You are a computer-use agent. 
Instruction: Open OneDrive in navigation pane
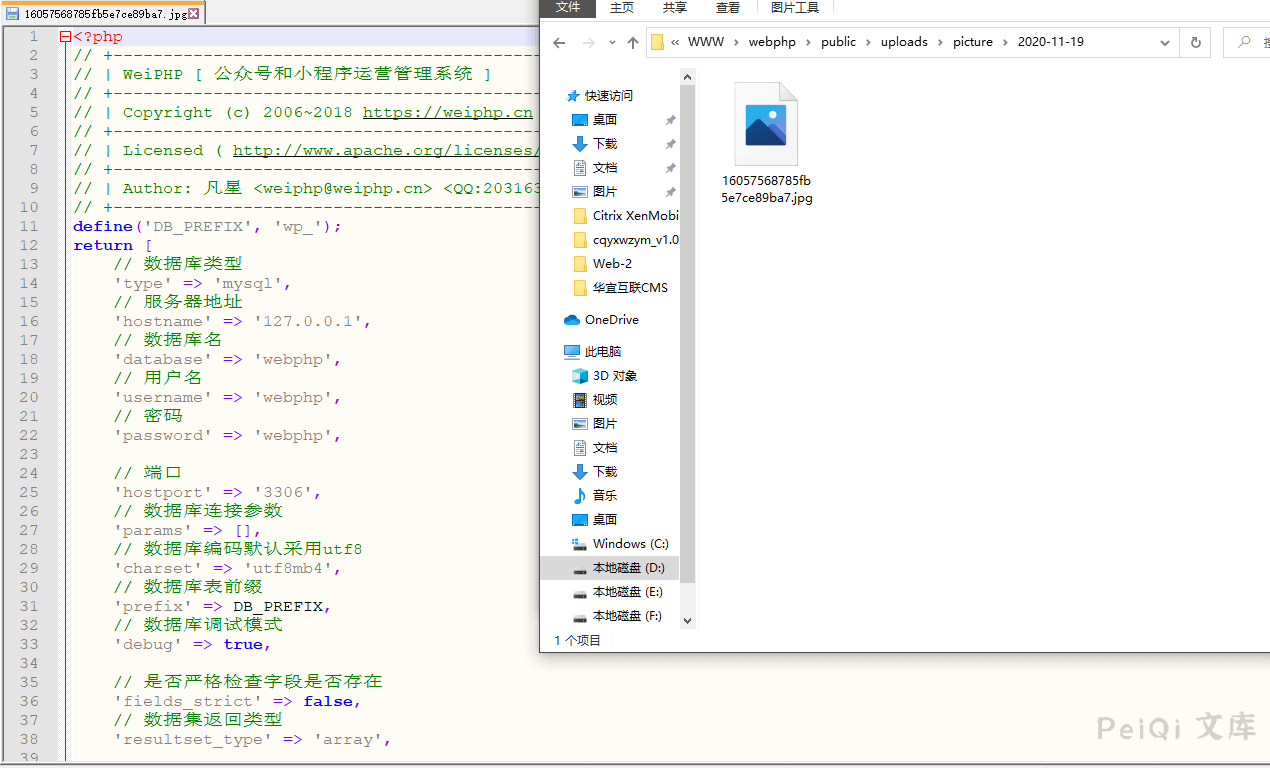(x=611, y=320)
